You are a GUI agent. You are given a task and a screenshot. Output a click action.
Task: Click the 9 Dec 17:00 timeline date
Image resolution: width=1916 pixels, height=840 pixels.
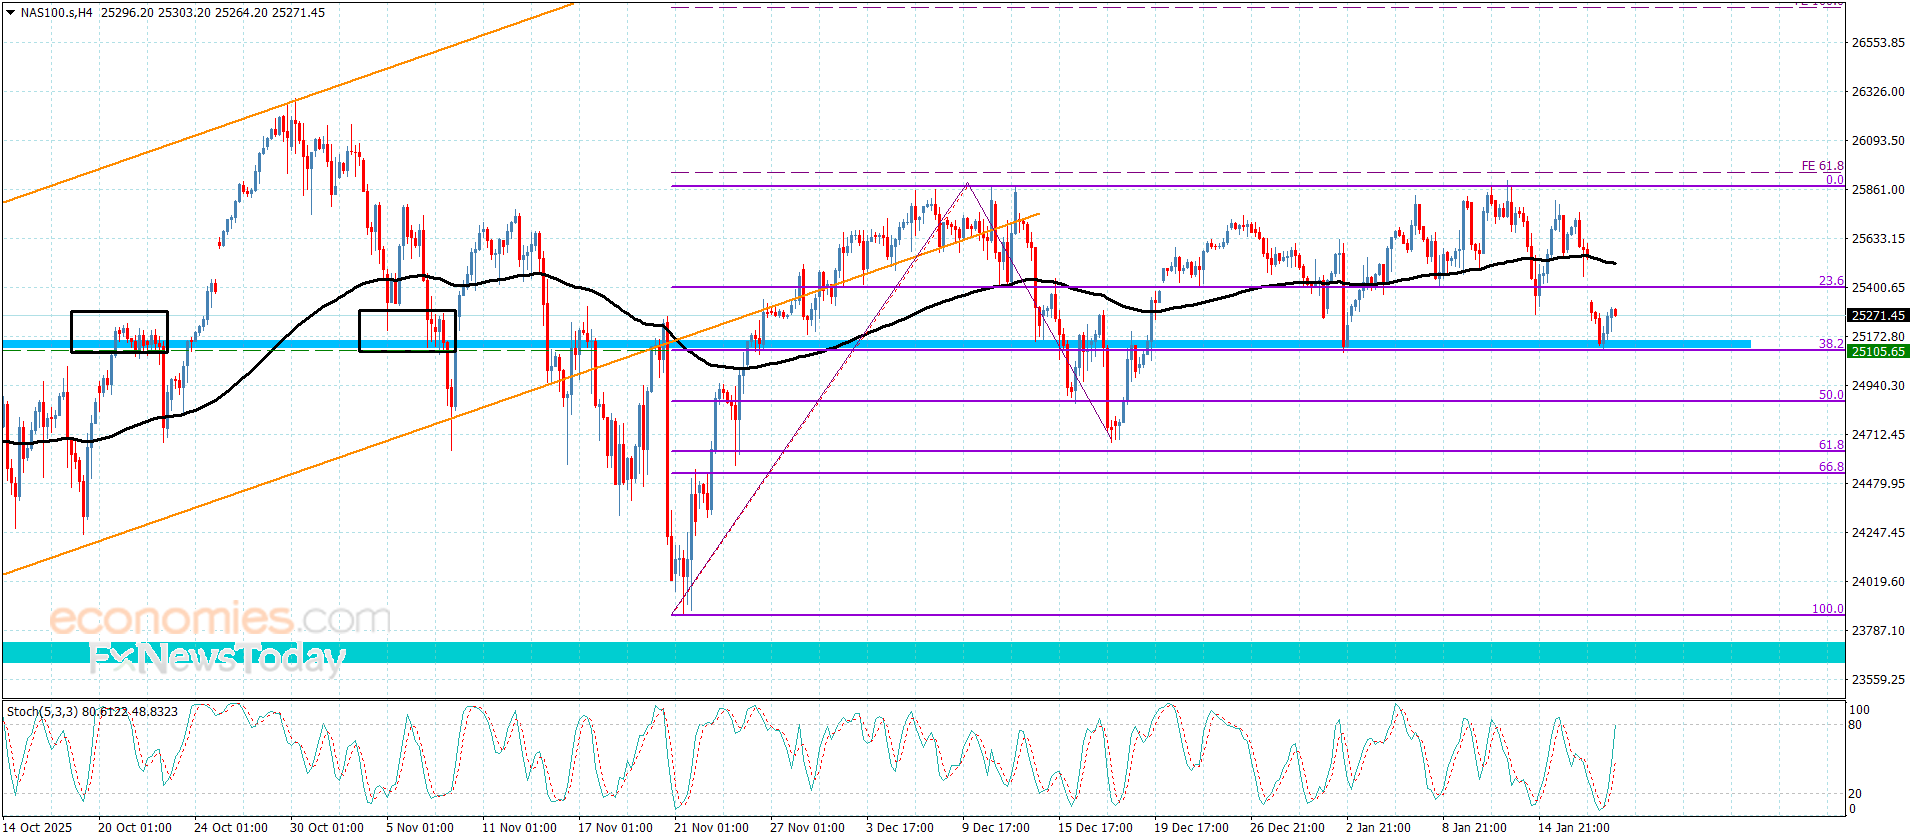click(x=996, y=827)
